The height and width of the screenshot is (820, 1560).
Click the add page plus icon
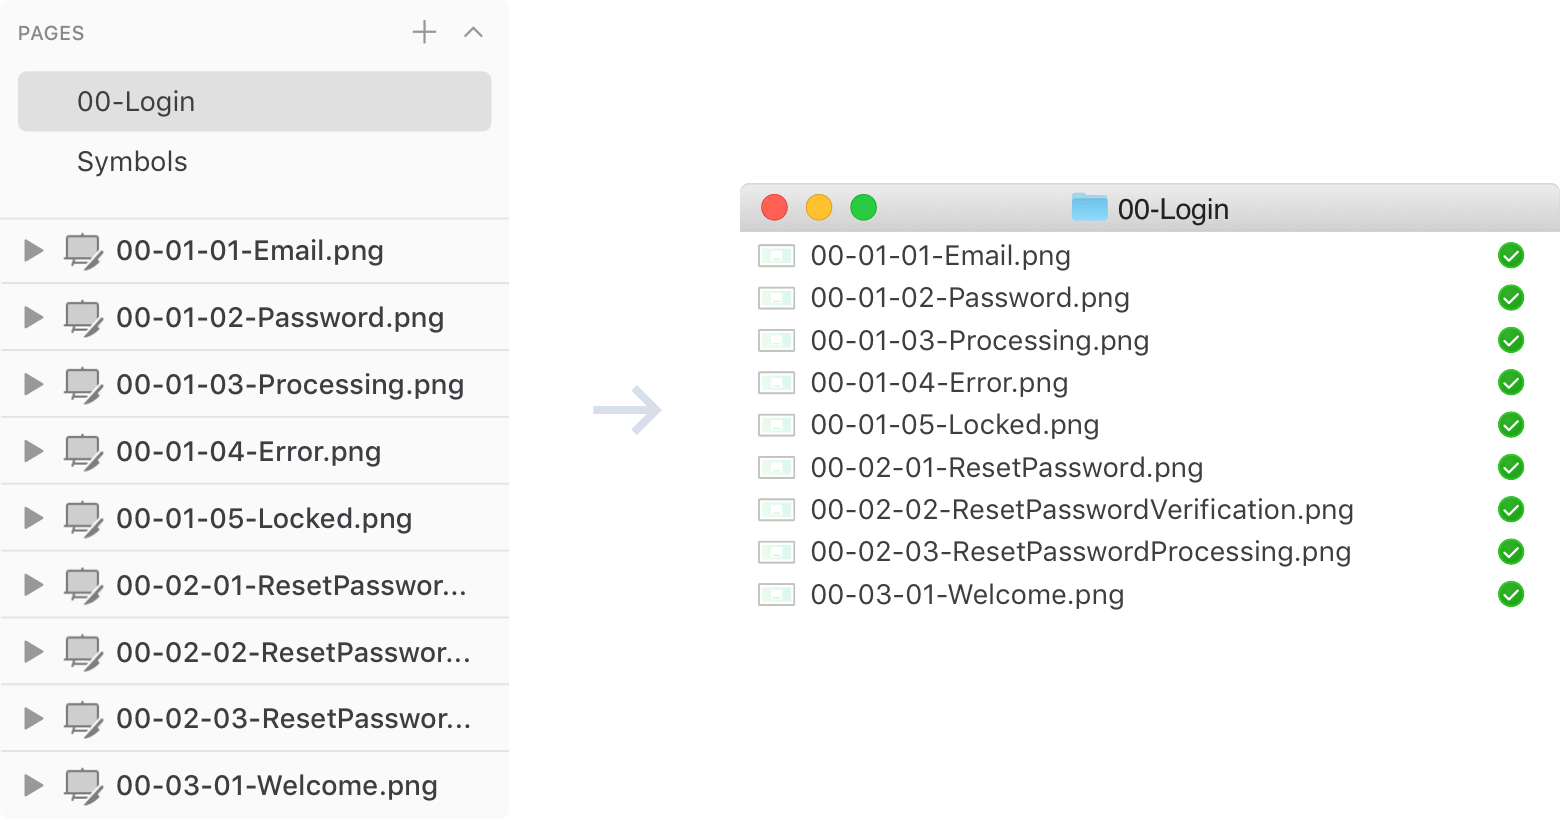(x=424, y=32)
